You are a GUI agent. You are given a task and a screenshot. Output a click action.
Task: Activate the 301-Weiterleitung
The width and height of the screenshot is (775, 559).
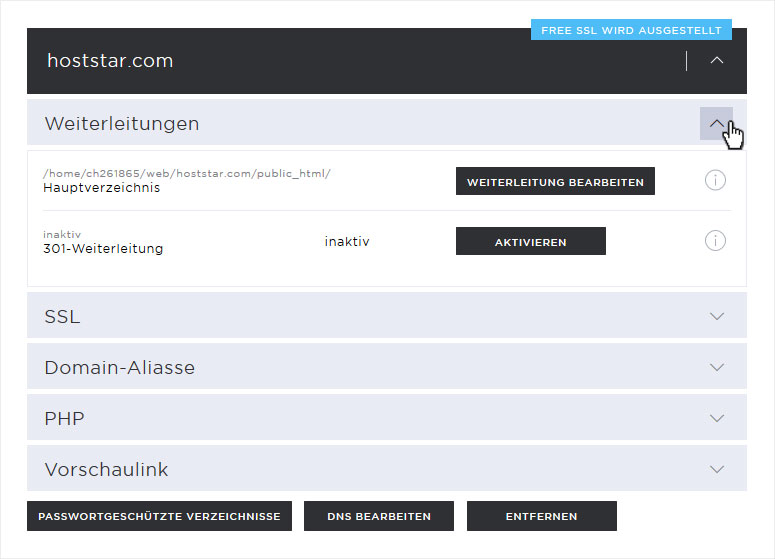coord(530,241)
